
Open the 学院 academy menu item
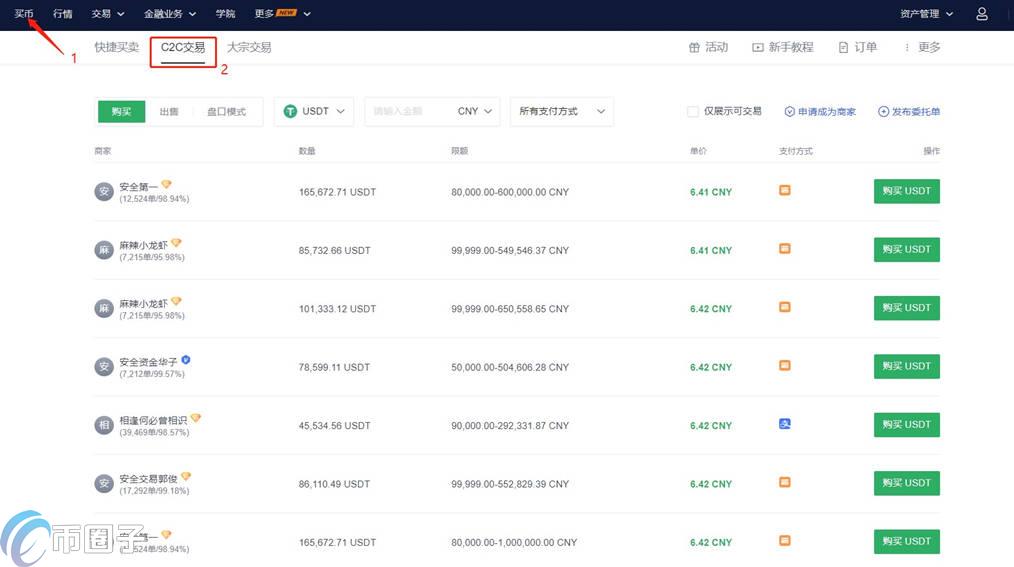pyautogui.click(x=225, y=14)
